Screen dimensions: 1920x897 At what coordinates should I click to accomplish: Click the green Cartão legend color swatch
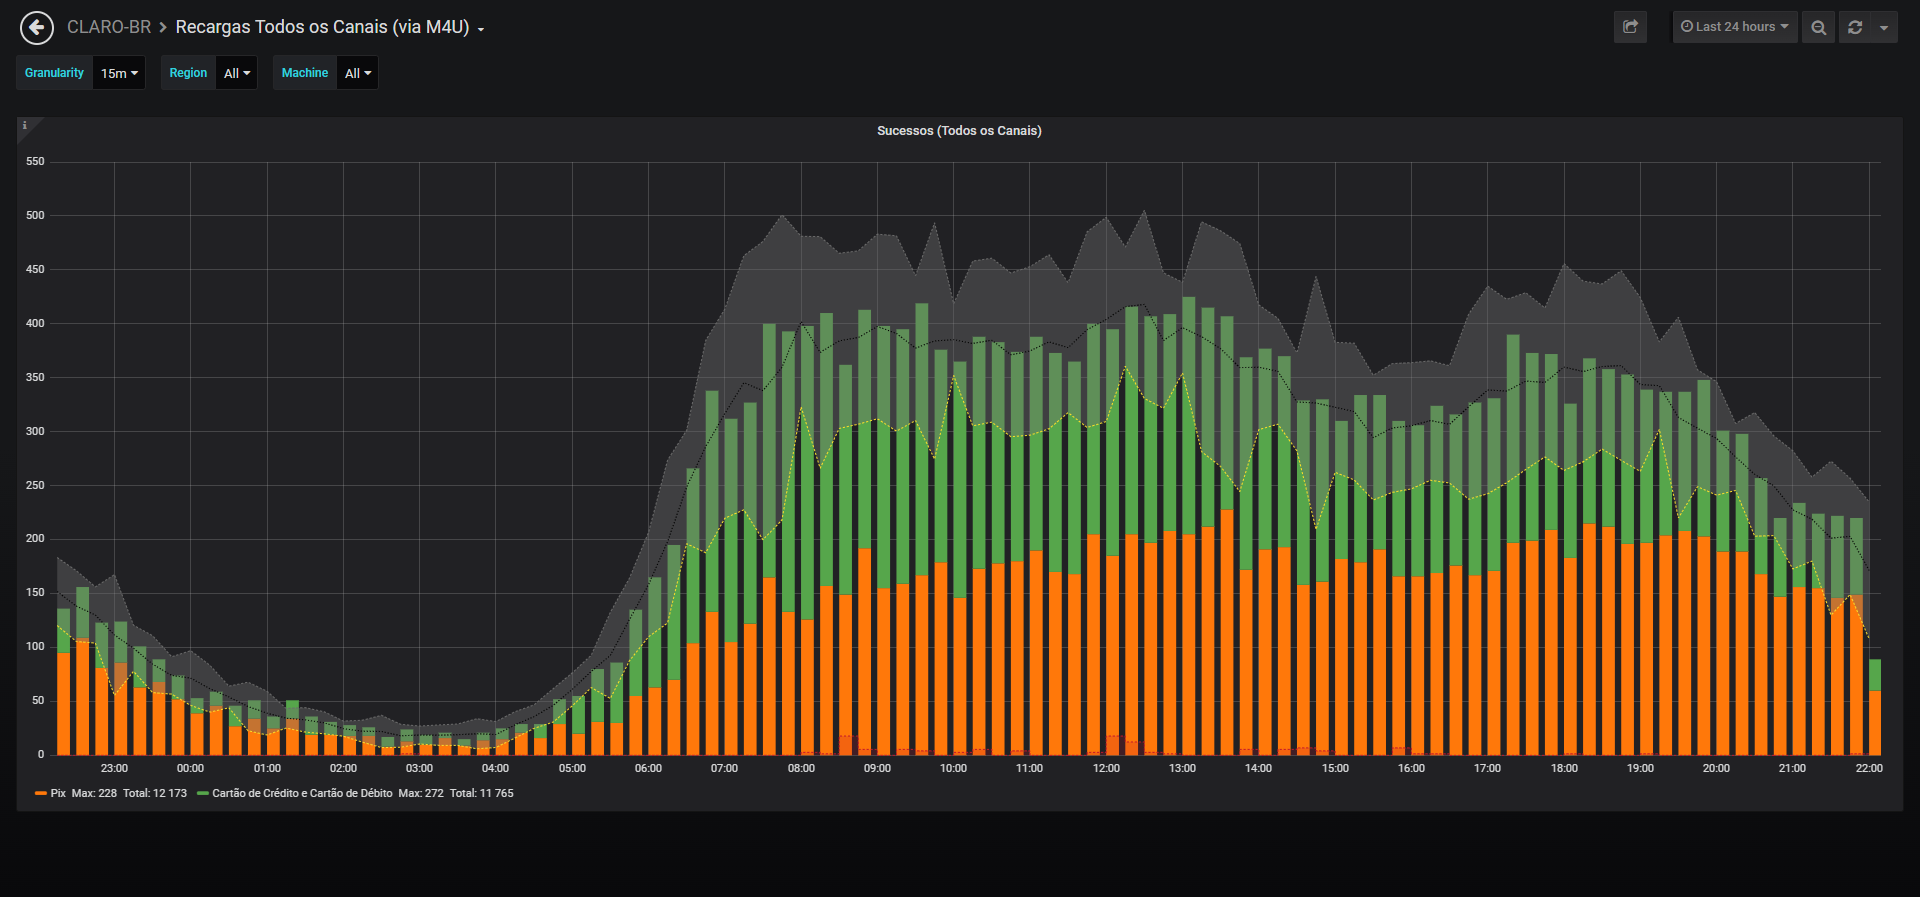click(203, 793)
